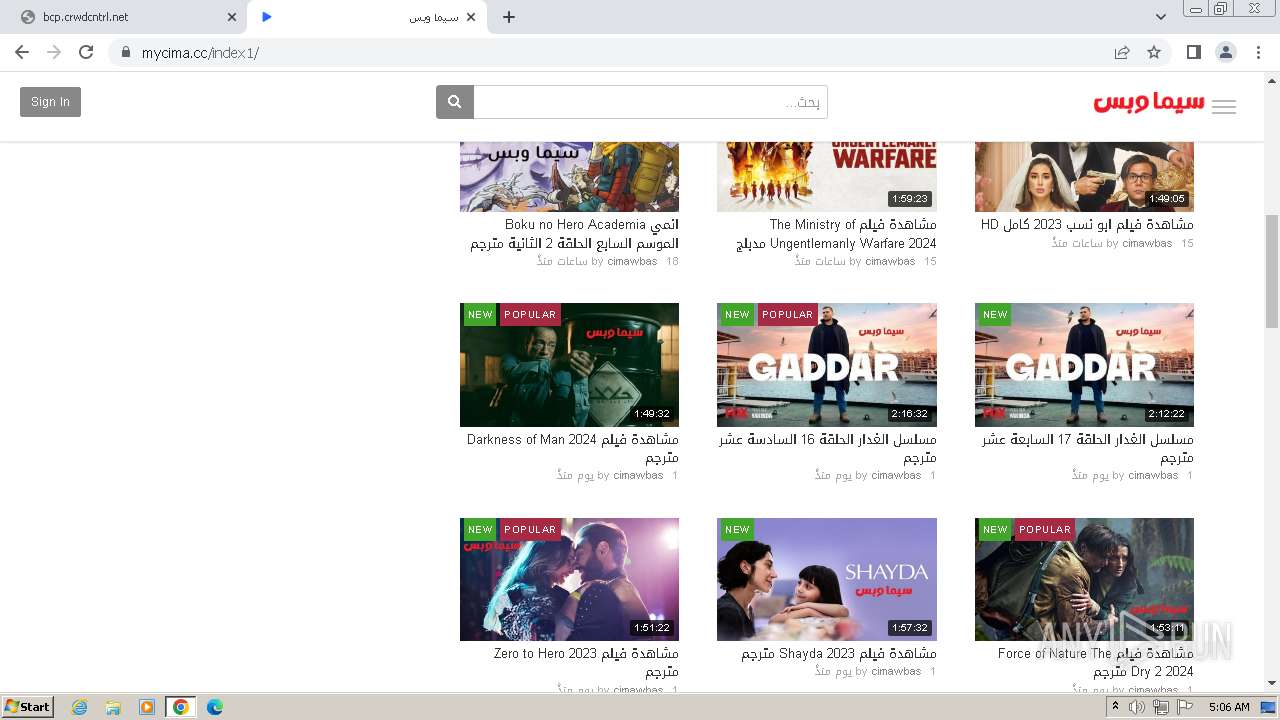
Task: Select the سيما وبس tab
Action: click(x=367, y=17)
